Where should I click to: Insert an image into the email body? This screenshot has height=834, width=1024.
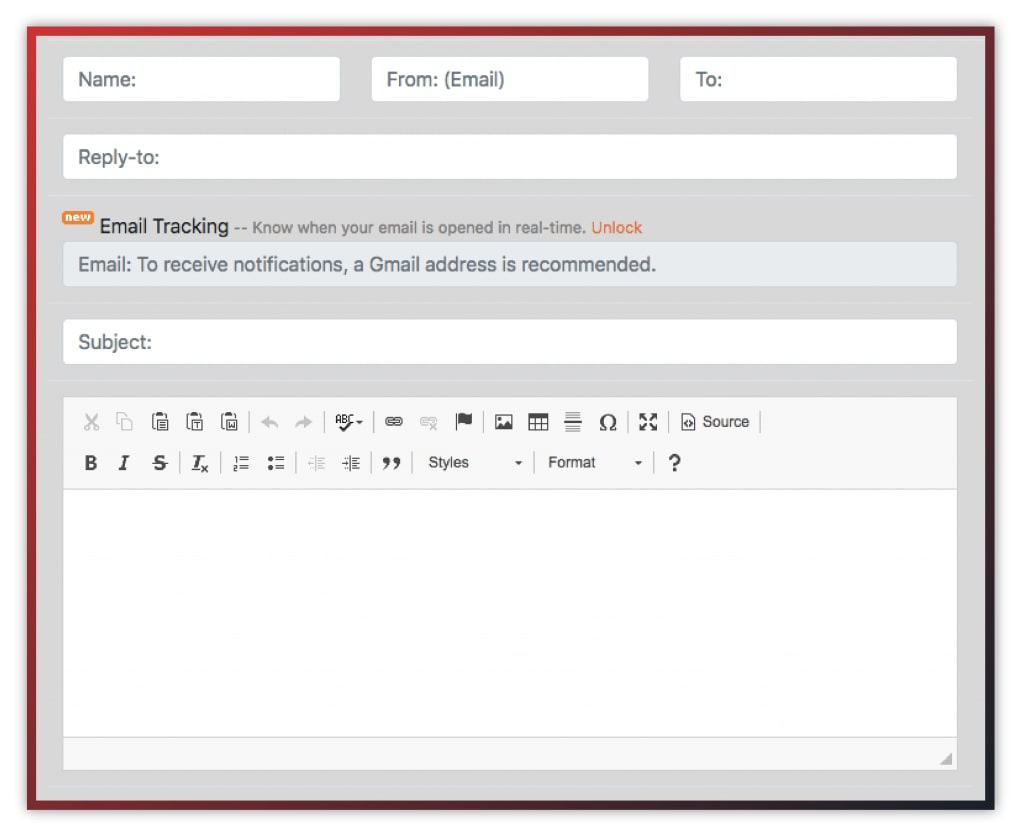(503, 421)
